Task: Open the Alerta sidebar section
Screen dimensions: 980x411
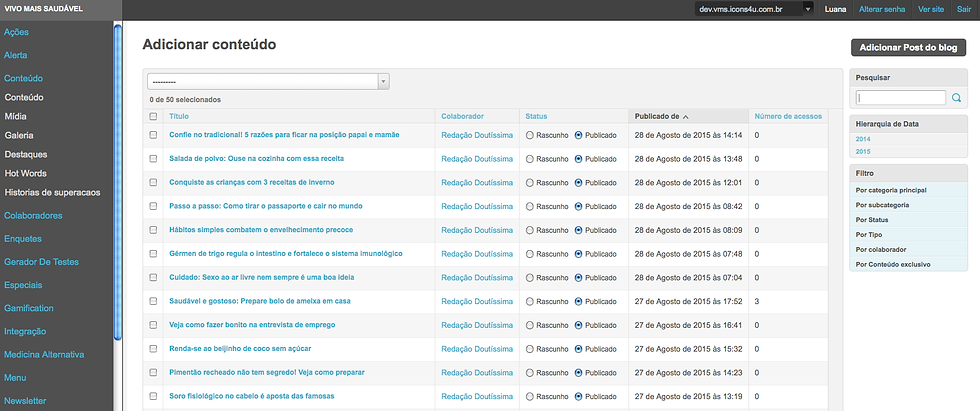Action: tap(16, 55)
